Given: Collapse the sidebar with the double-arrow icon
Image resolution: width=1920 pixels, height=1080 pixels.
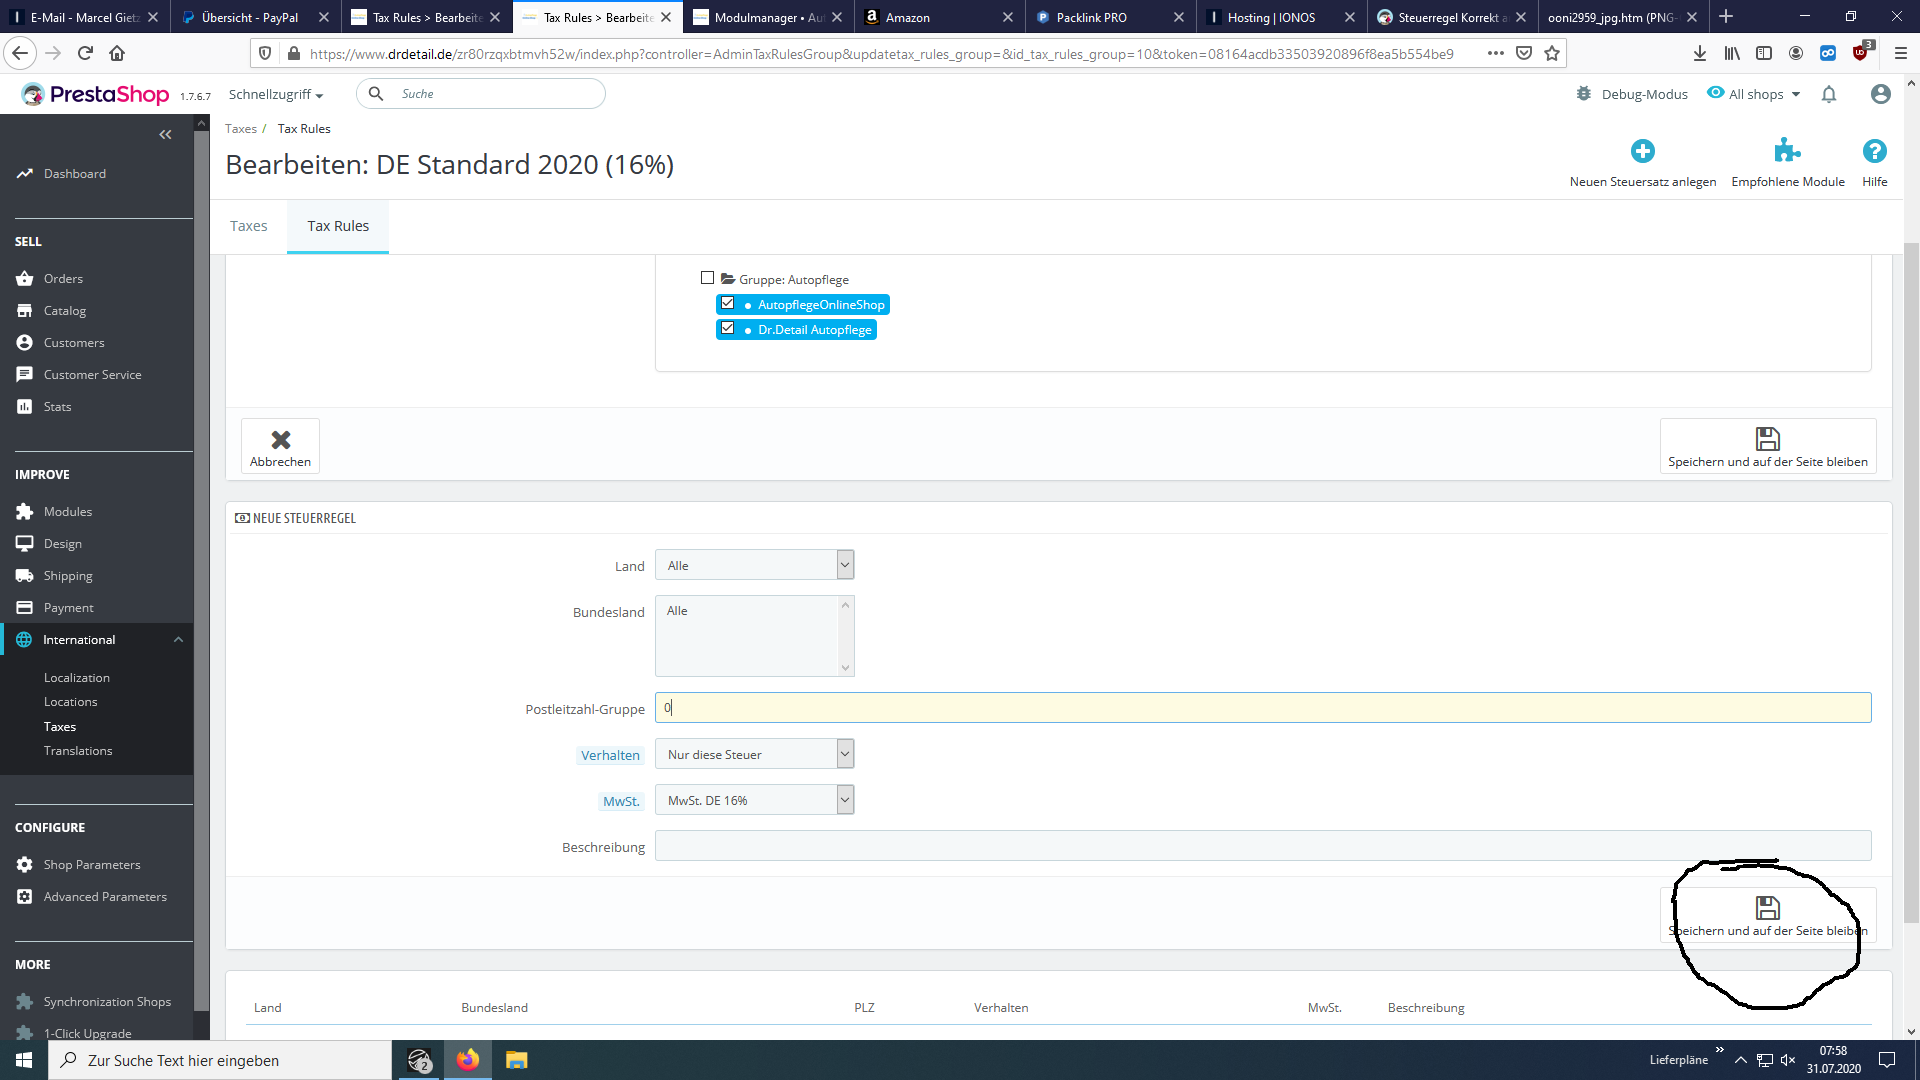Looking at the screenshot, I should [x=165, y=134].
